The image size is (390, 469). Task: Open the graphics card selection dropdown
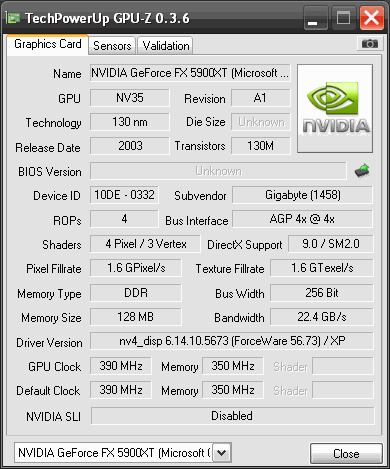pos(221,453)
